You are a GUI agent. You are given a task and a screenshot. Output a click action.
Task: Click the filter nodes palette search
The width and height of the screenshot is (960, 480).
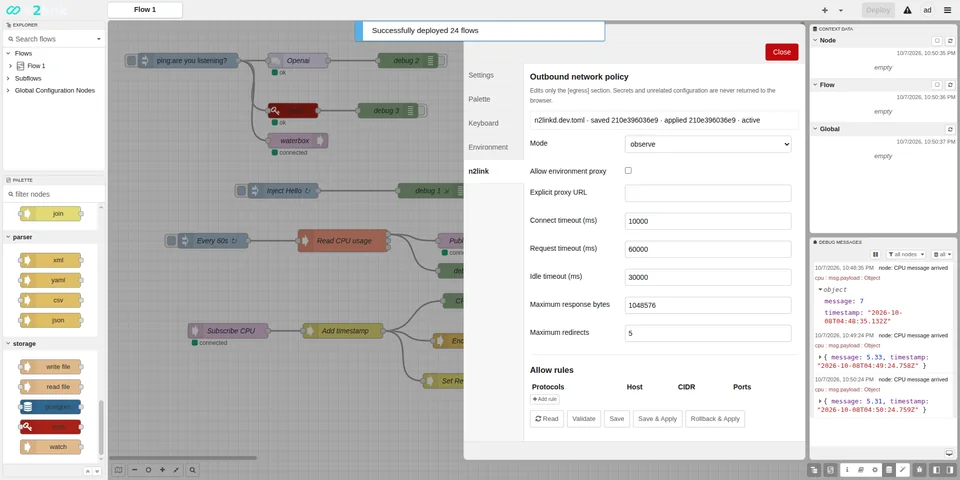54,194
